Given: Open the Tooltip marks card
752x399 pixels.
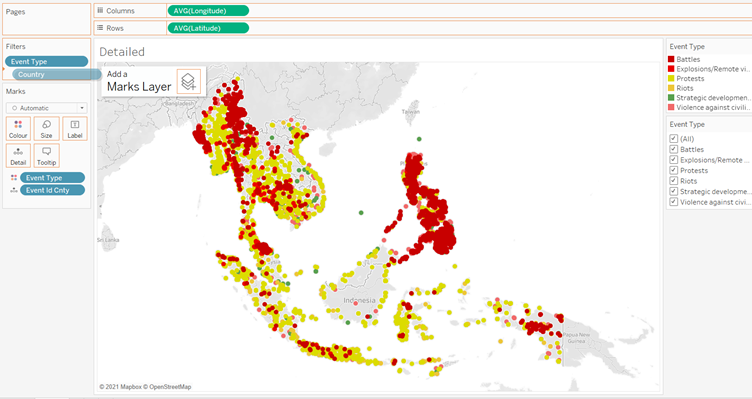Looking at the screenshot, I should [x=47, y=156].
